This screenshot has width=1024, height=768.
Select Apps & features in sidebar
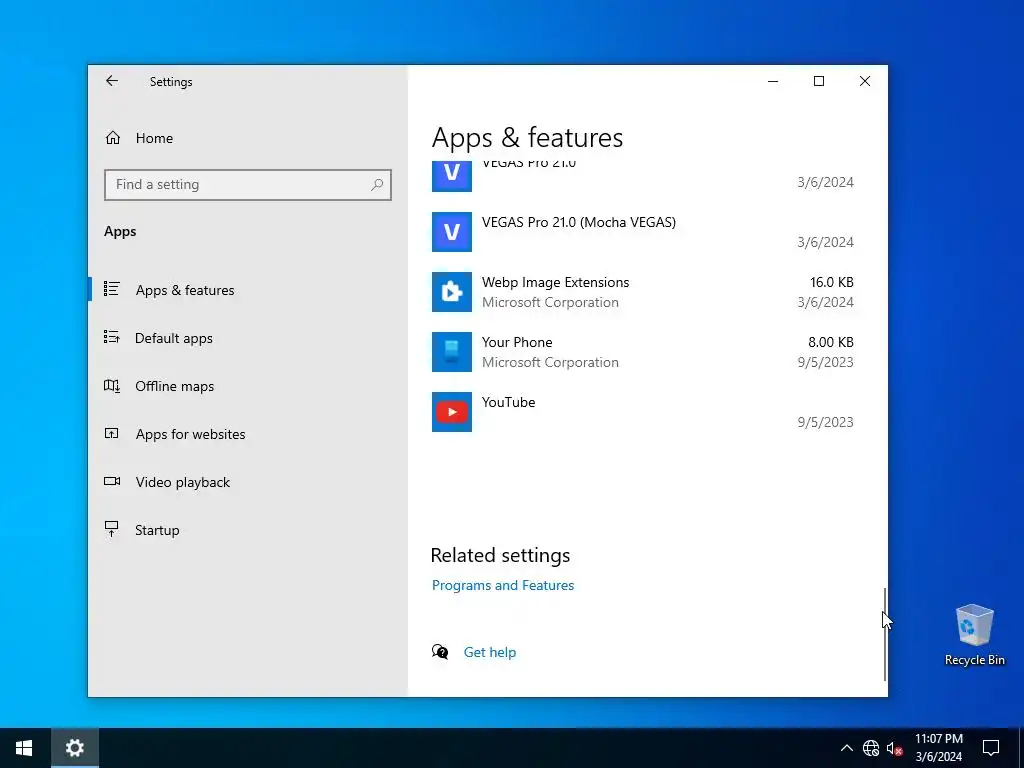pyautogui.click(x=185, y=290)
